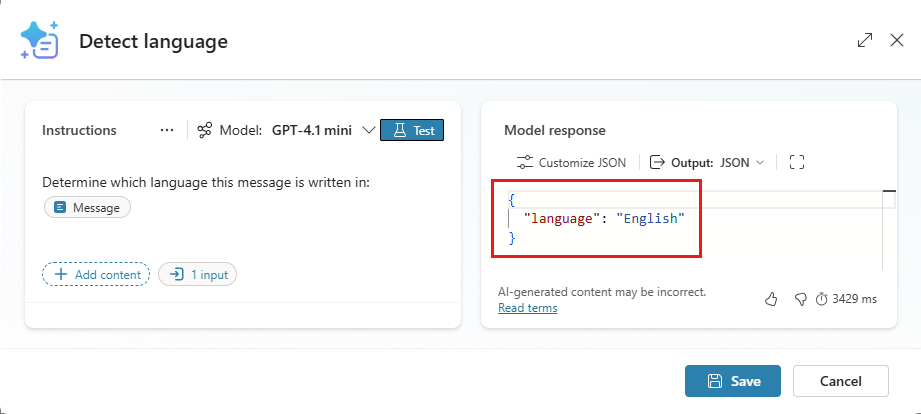Cancel the prompt editing dialog
The image size is (921, 414).
(840, 381)
